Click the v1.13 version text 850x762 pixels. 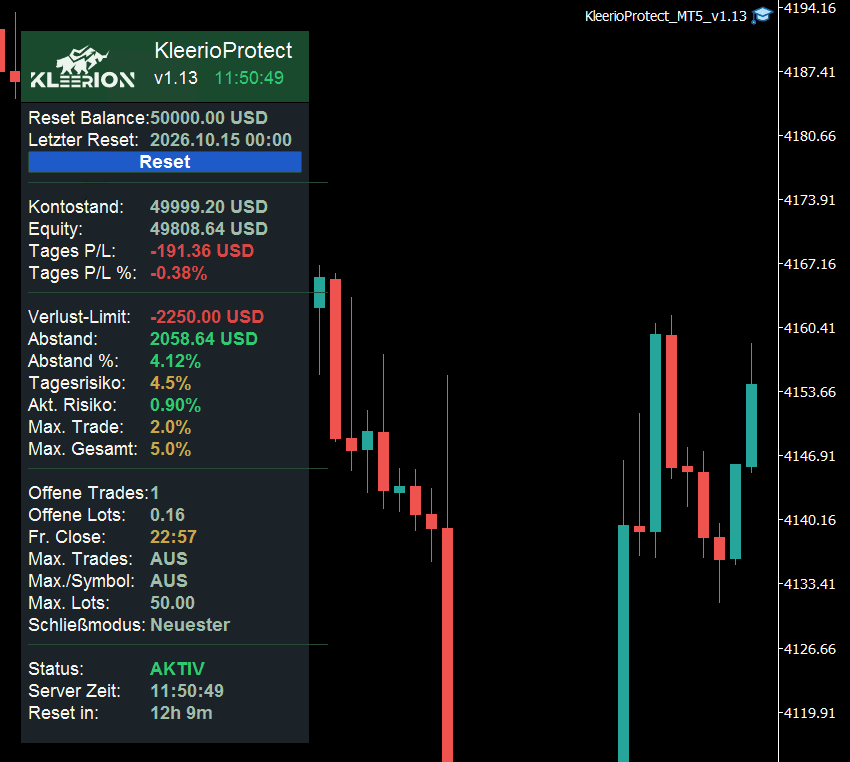pyautogui.click(x=176, y=78)
